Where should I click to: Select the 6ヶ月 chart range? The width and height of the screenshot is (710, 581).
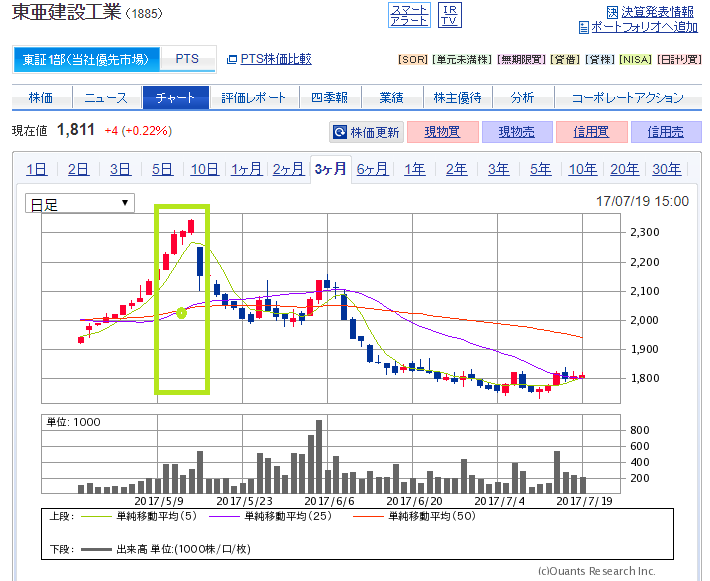point(372,169)
